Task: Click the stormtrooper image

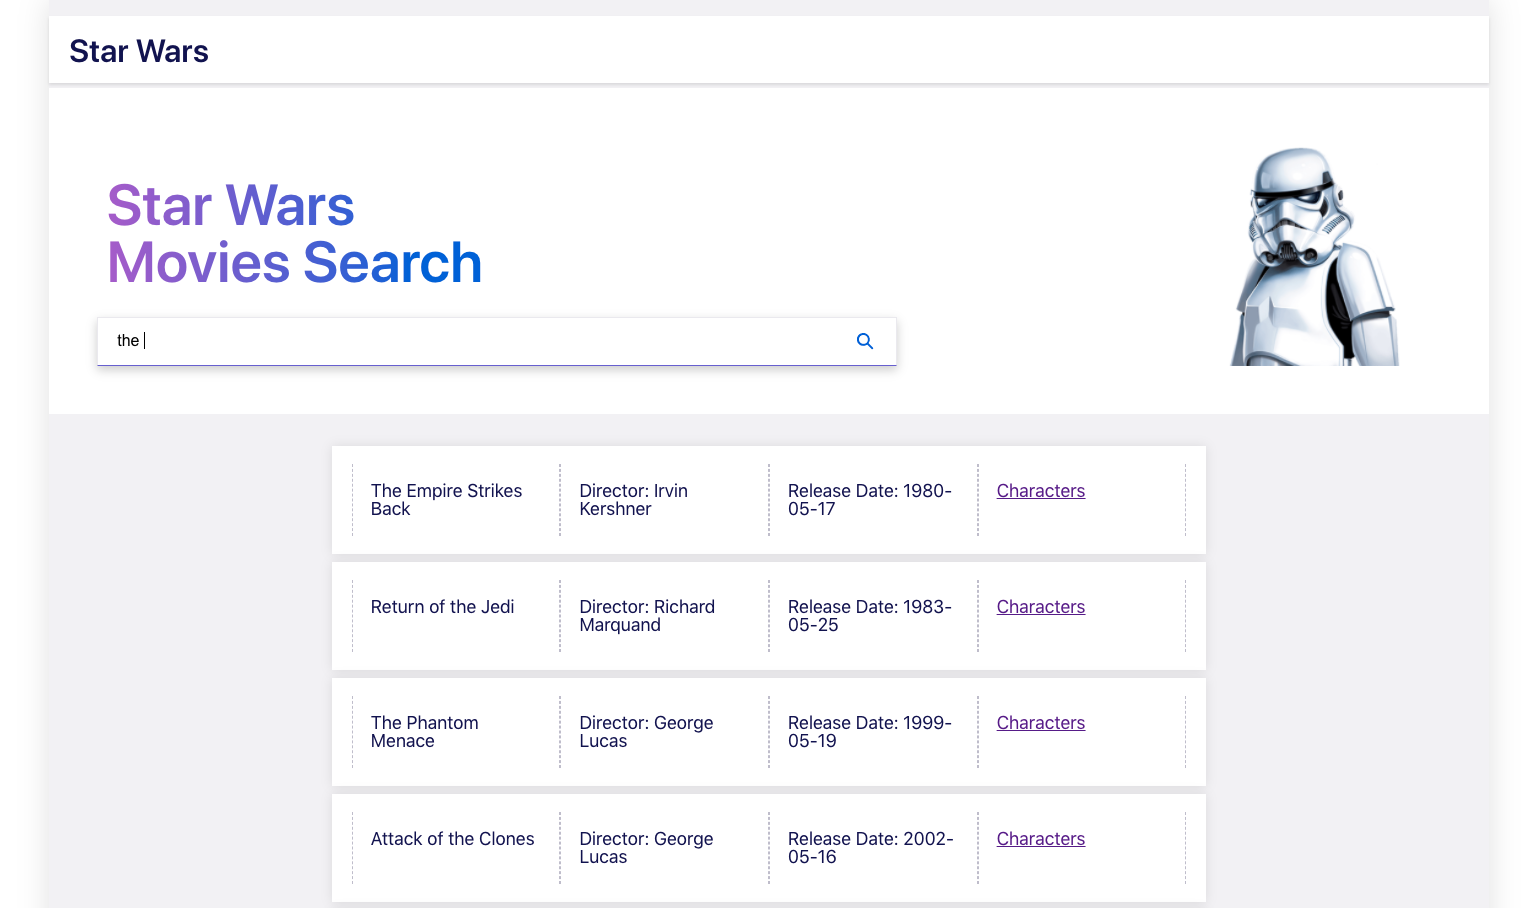Action: click(x=1314, y=256)
